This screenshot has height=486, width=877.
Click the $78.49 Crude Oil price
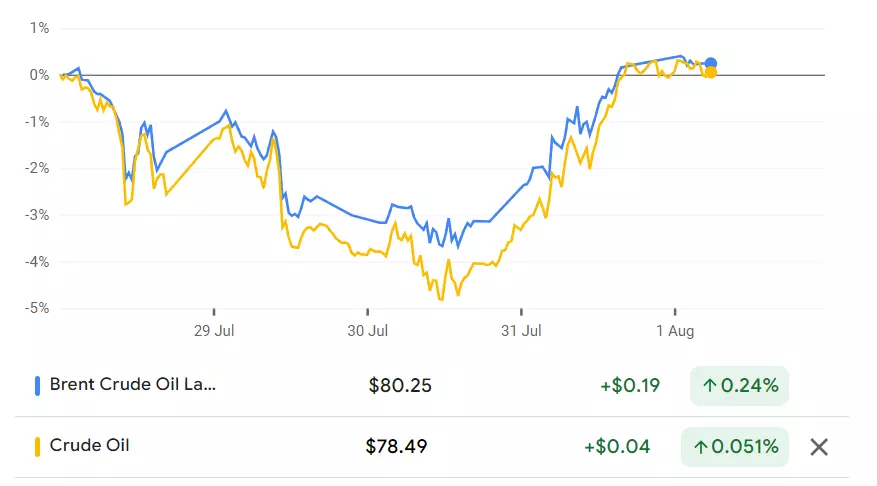(397, 447)
